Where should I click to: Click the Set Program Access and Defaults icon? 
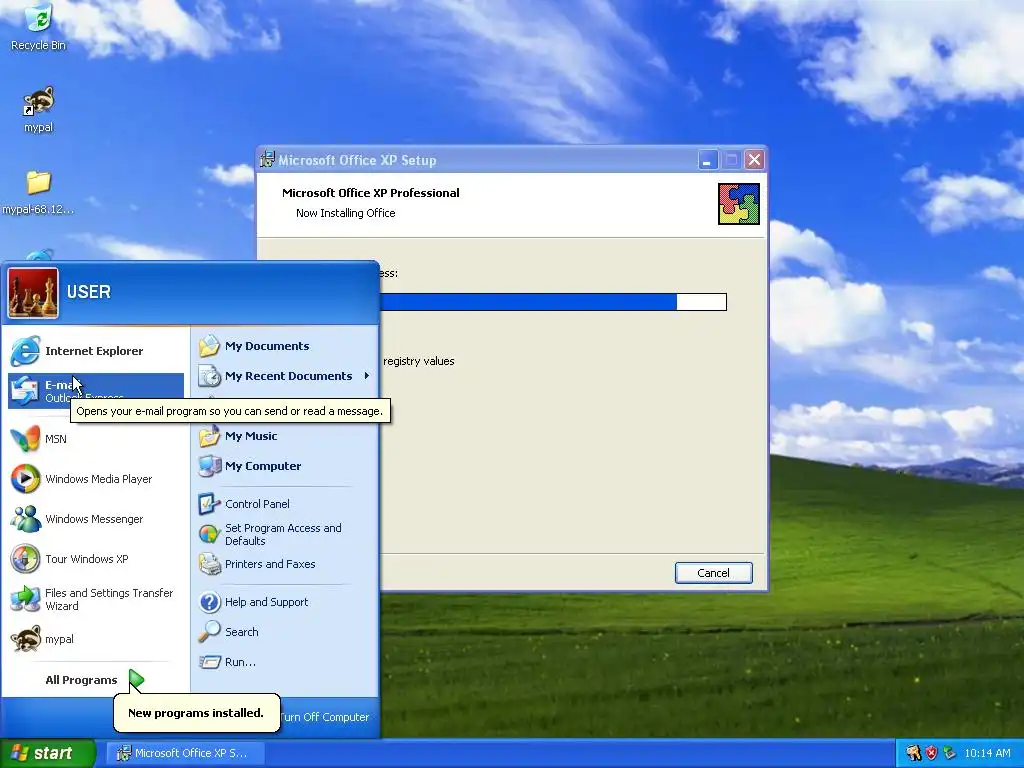point(210,534)
